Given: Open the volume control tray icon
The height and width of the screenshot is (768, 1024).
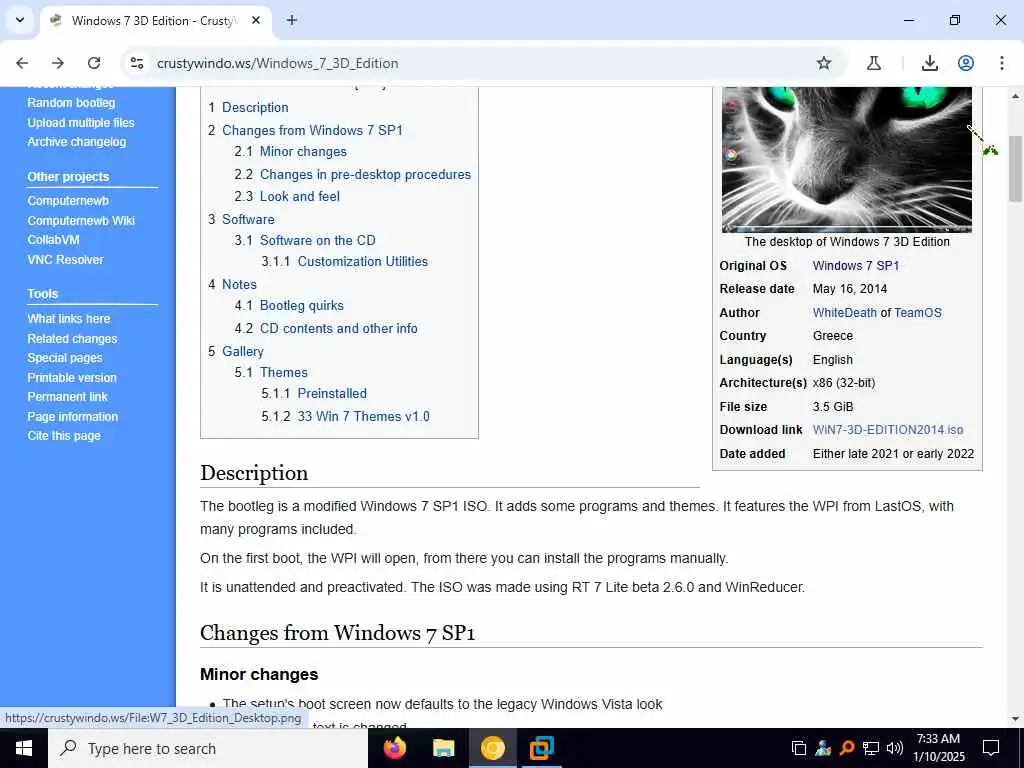Looking at the screenshot, I should [895, 748].
